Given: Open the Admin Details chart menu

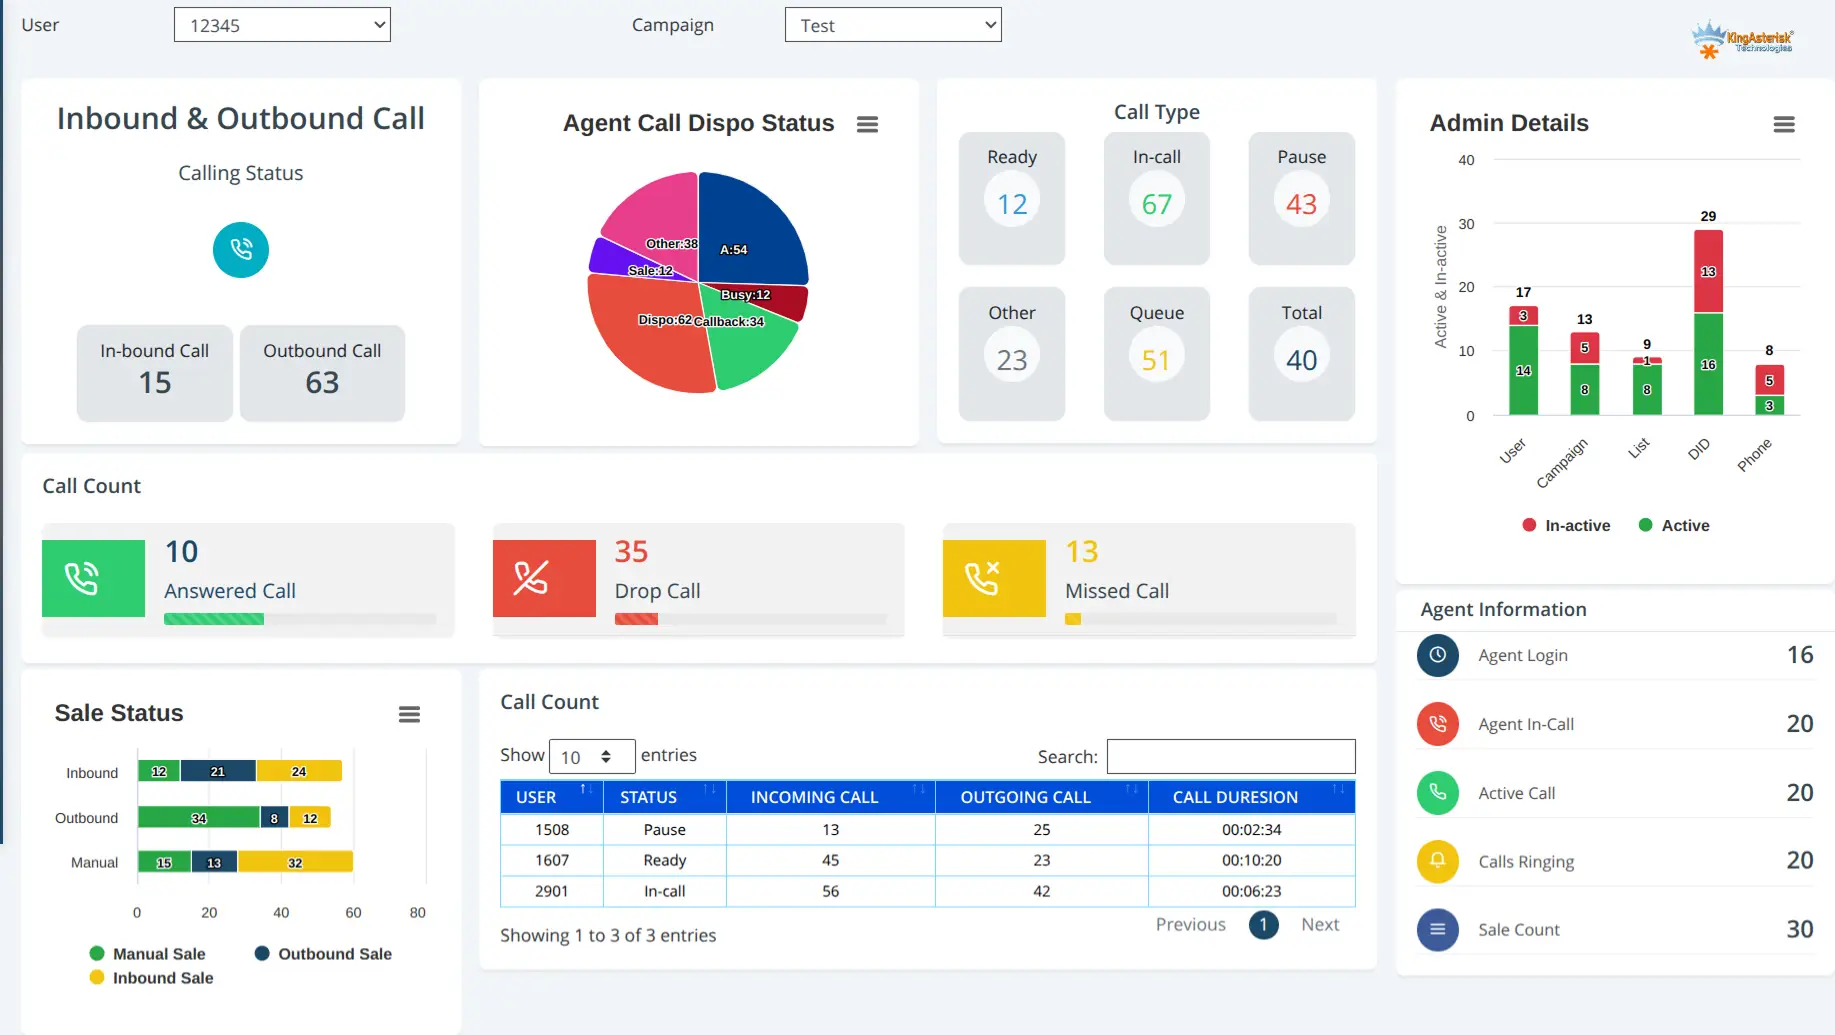Looking at the screenshot, I should (x=1784, y=124).
